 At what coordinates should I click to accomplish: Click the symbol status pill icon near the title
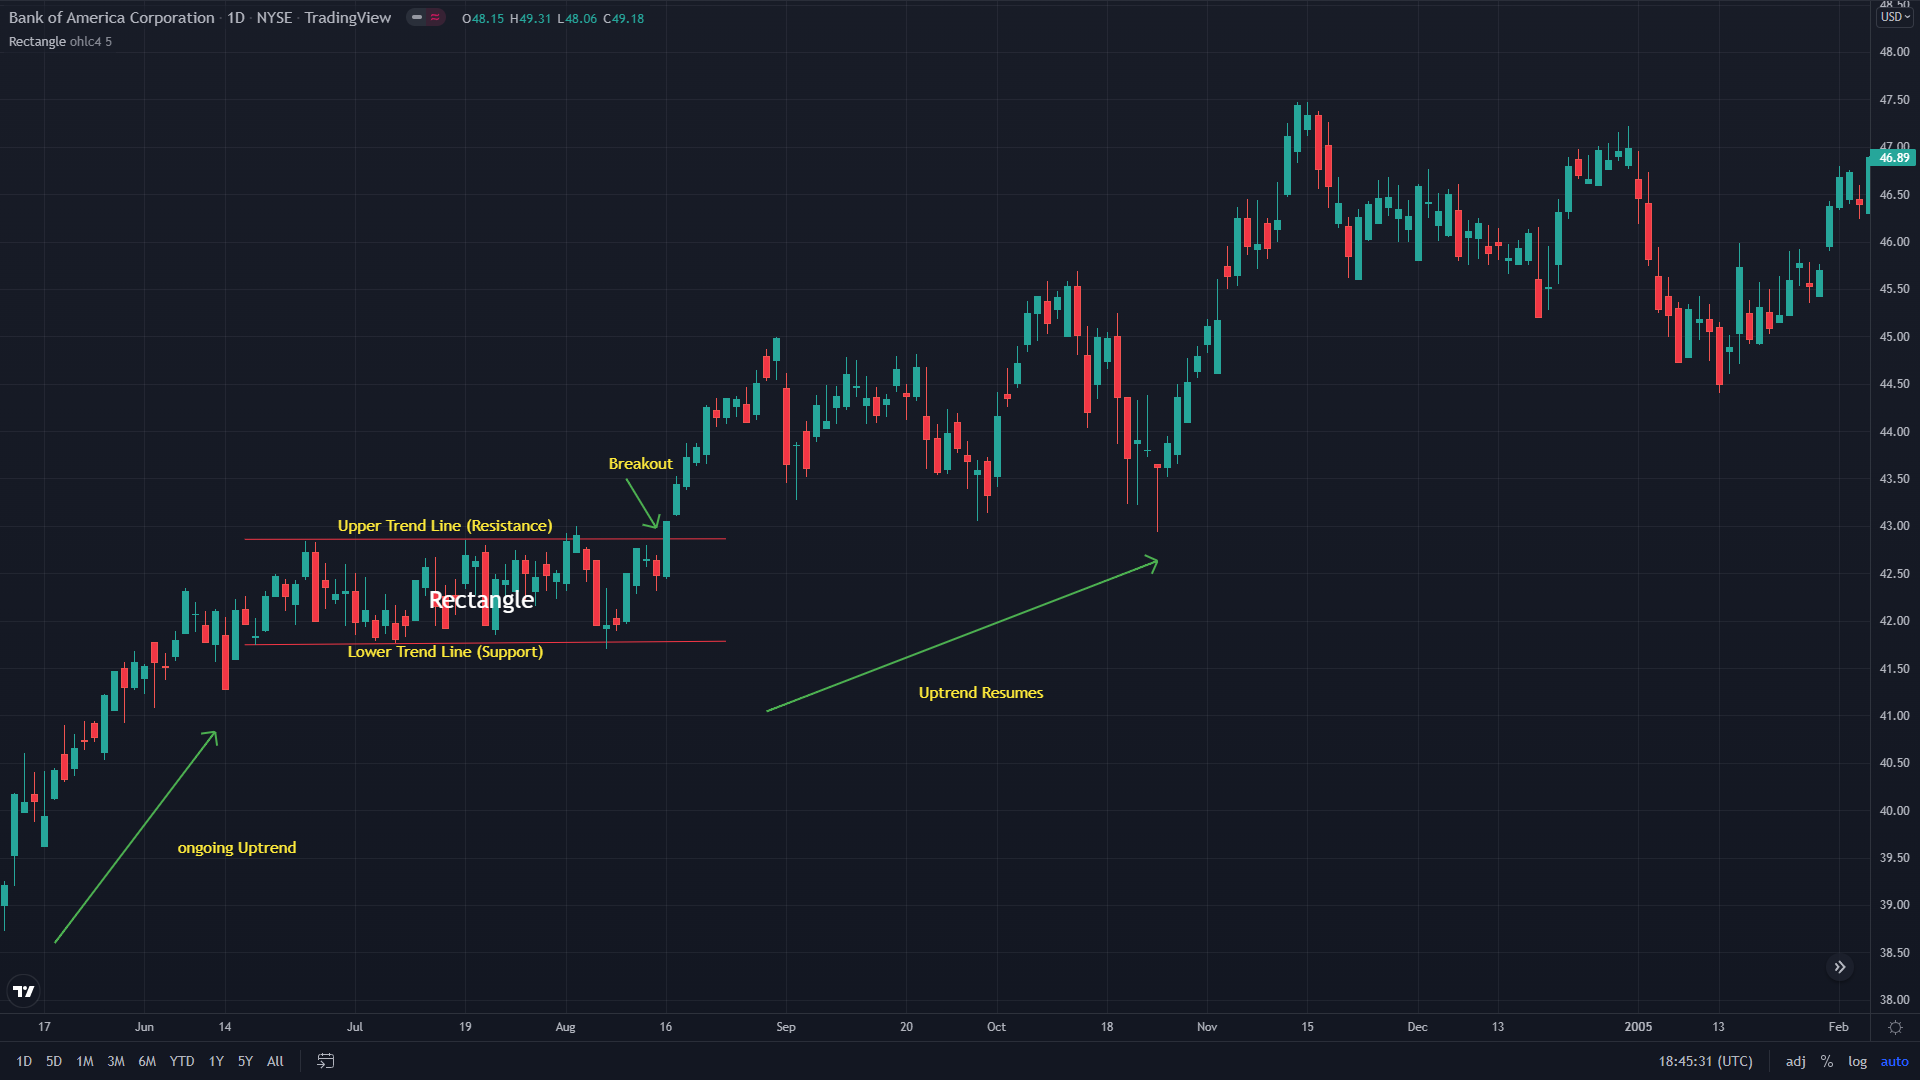(x=426, y=17)
